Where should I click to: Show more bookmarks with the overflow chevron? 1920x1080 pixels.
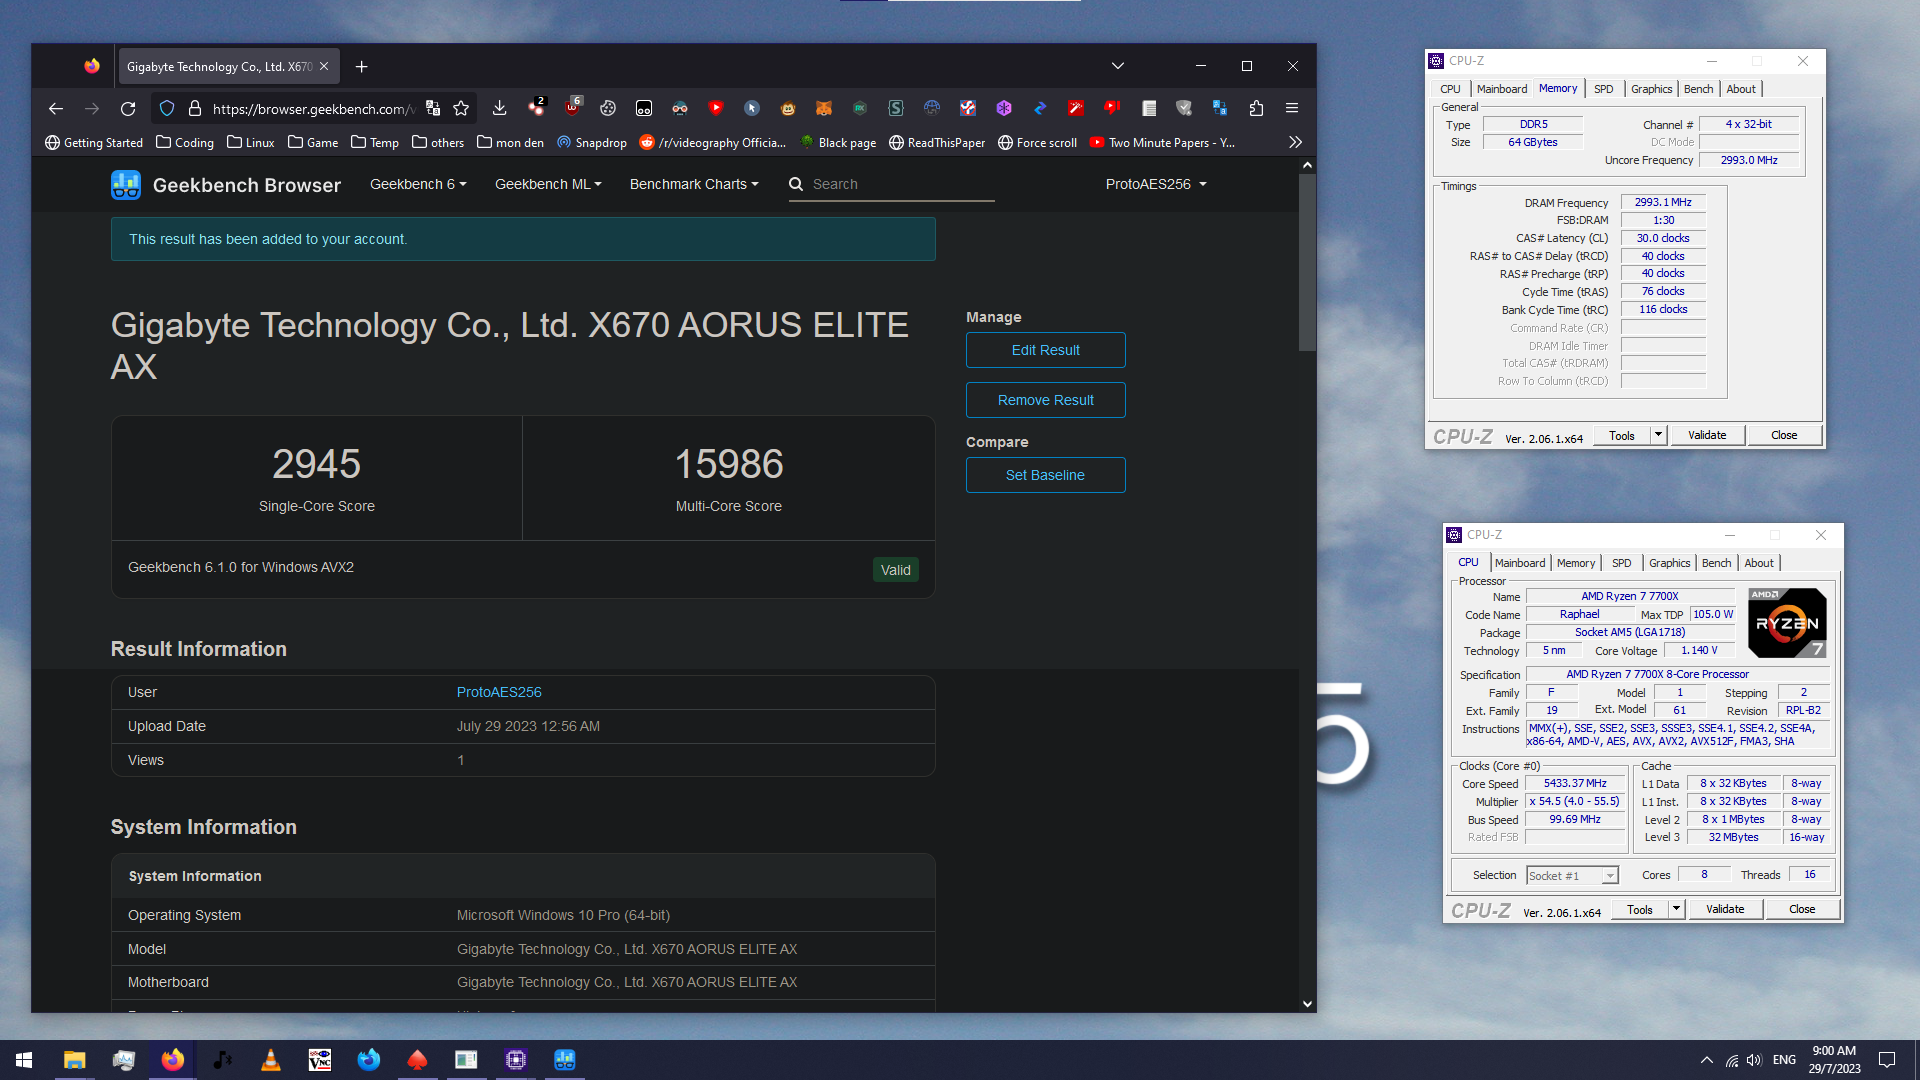click(x=1295, y=143)
